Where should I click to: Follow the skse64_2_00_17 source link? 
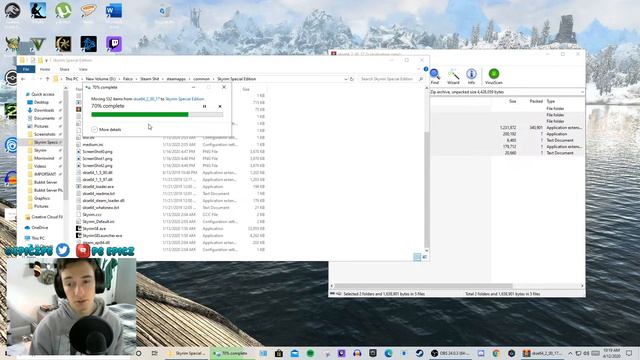coord(147,99)
